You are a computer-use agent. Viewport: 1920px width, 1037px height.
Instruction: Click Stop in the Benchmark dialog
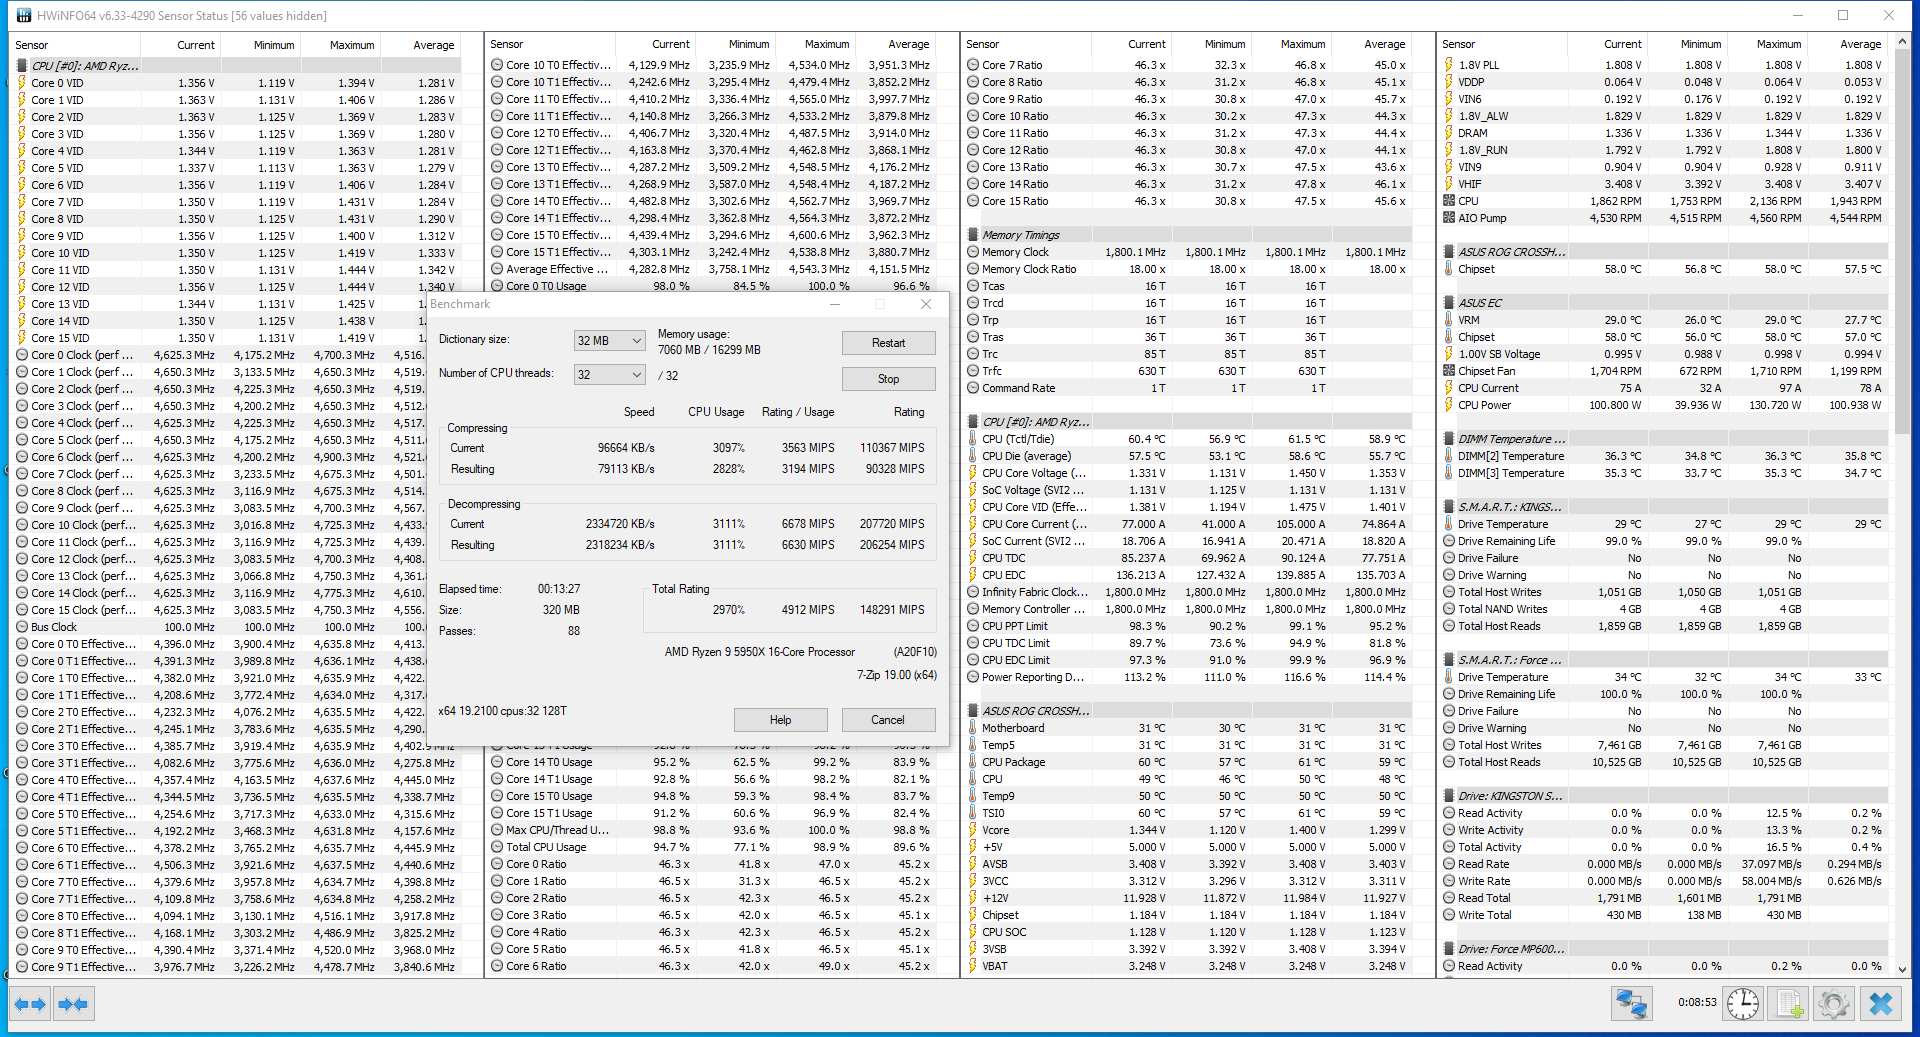click(888, 379)
